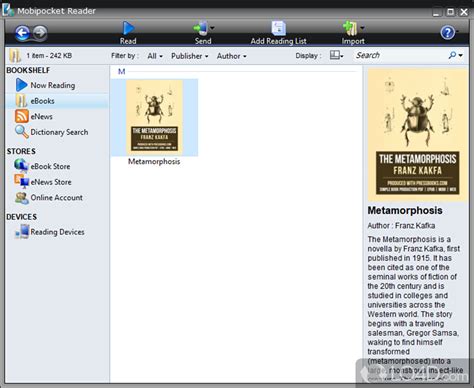Screen dimensions: 474x388
Task: Open the eNews Store link
Action: point(51,182)
